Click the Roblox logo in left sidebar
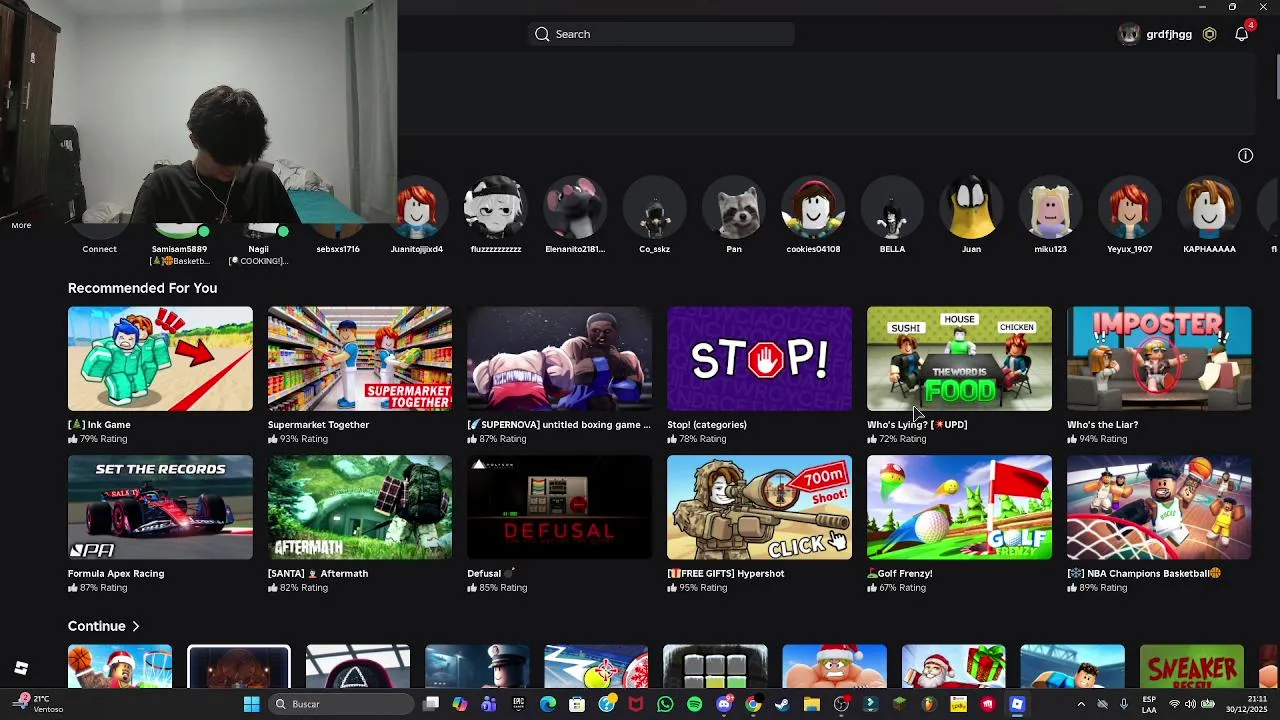Image resolution: width=1280 pixels, height=720 pixels. (21, 668)
